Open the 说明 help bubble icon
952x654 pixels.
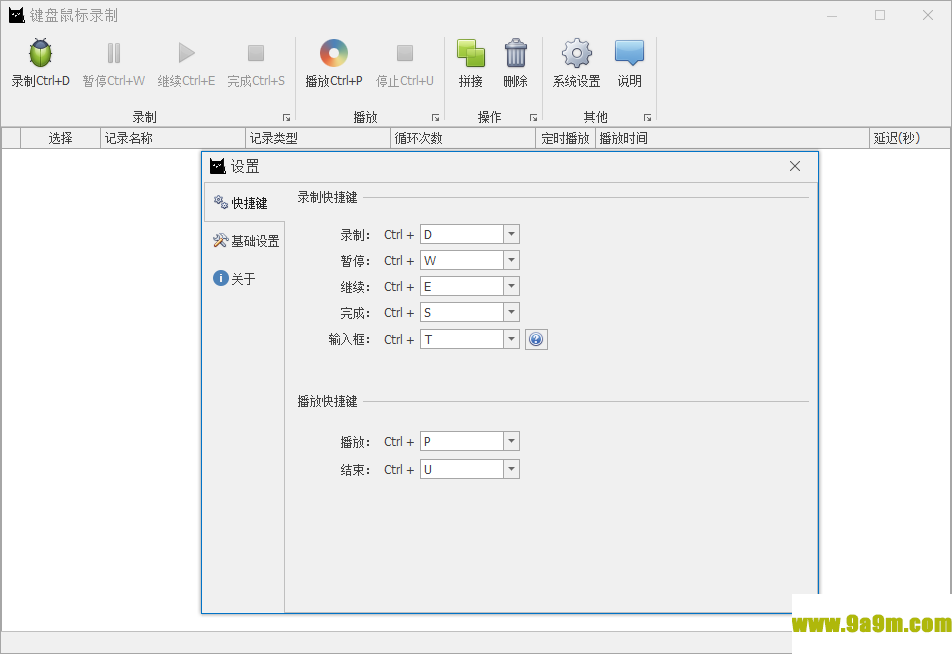(x=630, y=53)
